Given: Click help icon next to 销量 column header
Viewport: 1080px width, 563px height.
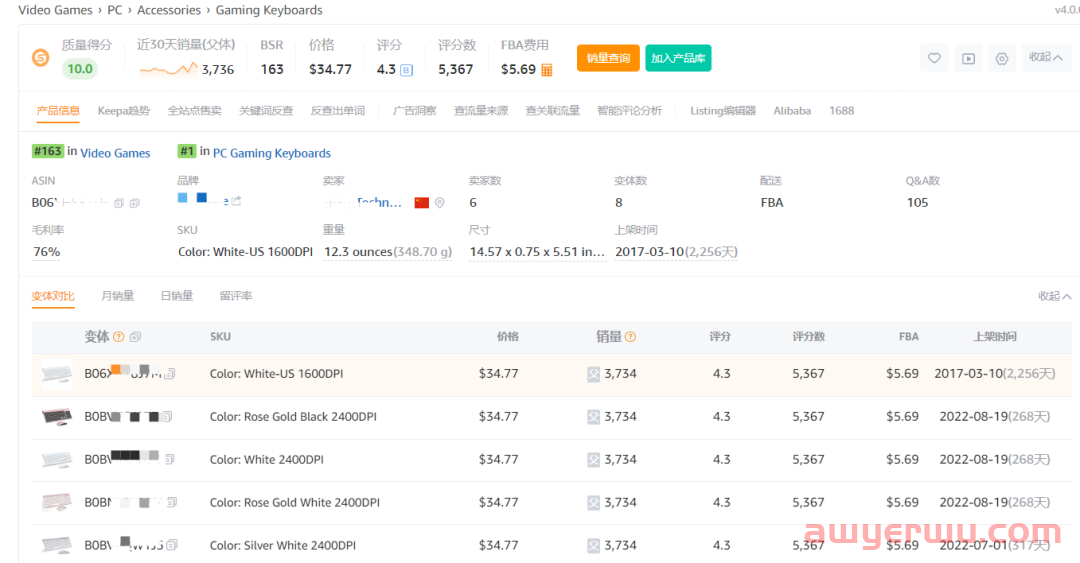Looking at the screenshot, I should click(x=631, y=337).
